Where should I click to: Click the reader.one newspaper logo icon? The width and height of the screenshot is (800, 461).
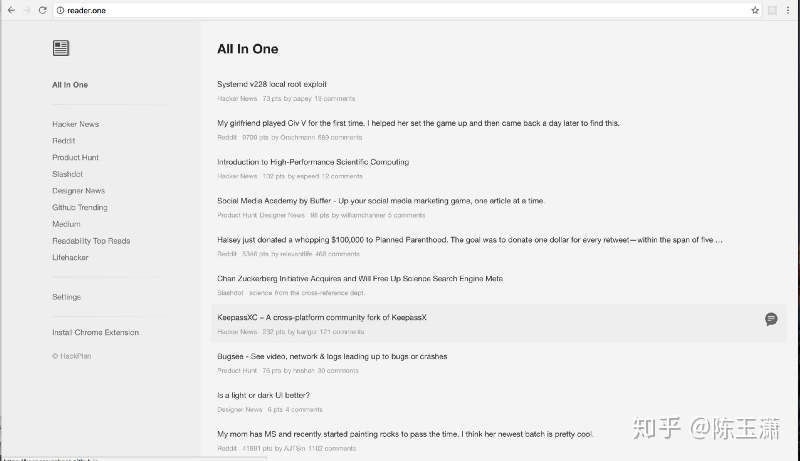[61, 48]
